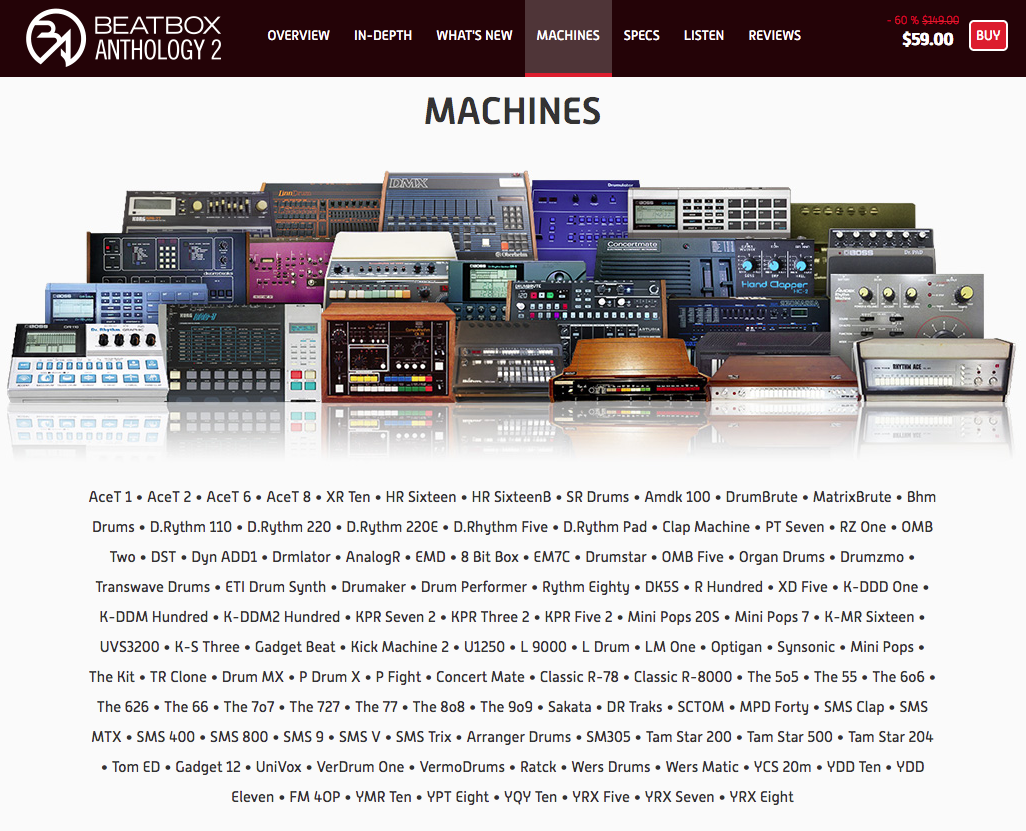The height and width of the screenshot is (831, 1026).
Task: Open the Reviews section
Action: coord(775,35)
